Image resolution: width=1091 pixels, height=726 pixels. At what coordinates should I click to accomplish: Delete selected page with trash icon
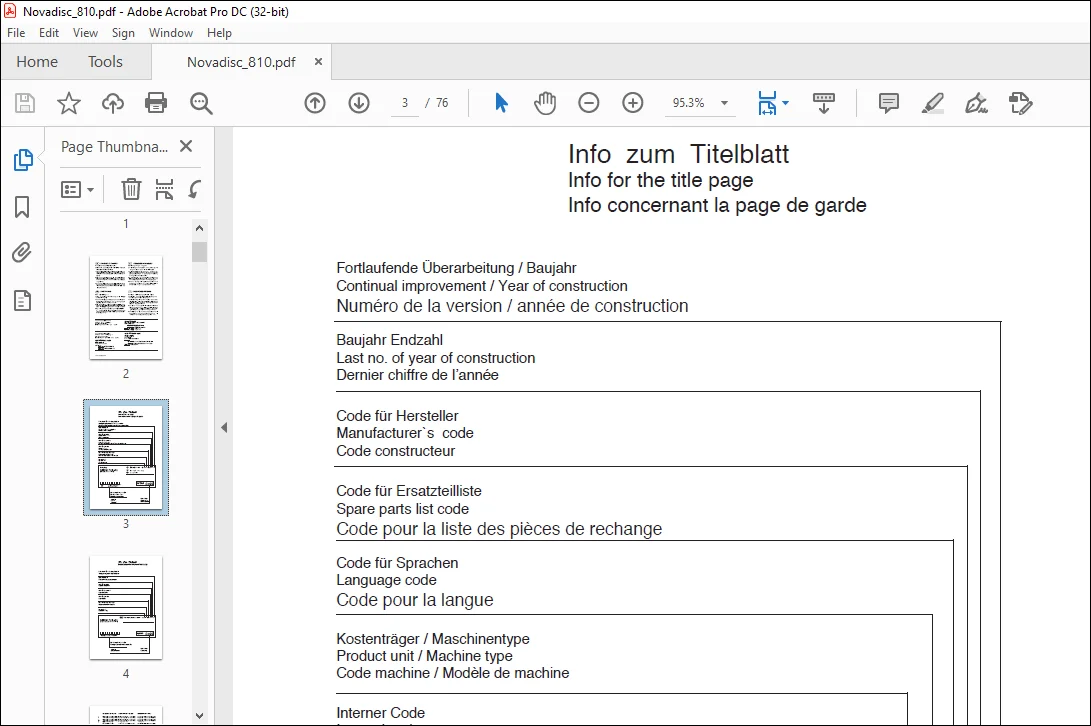coord(131,189)
